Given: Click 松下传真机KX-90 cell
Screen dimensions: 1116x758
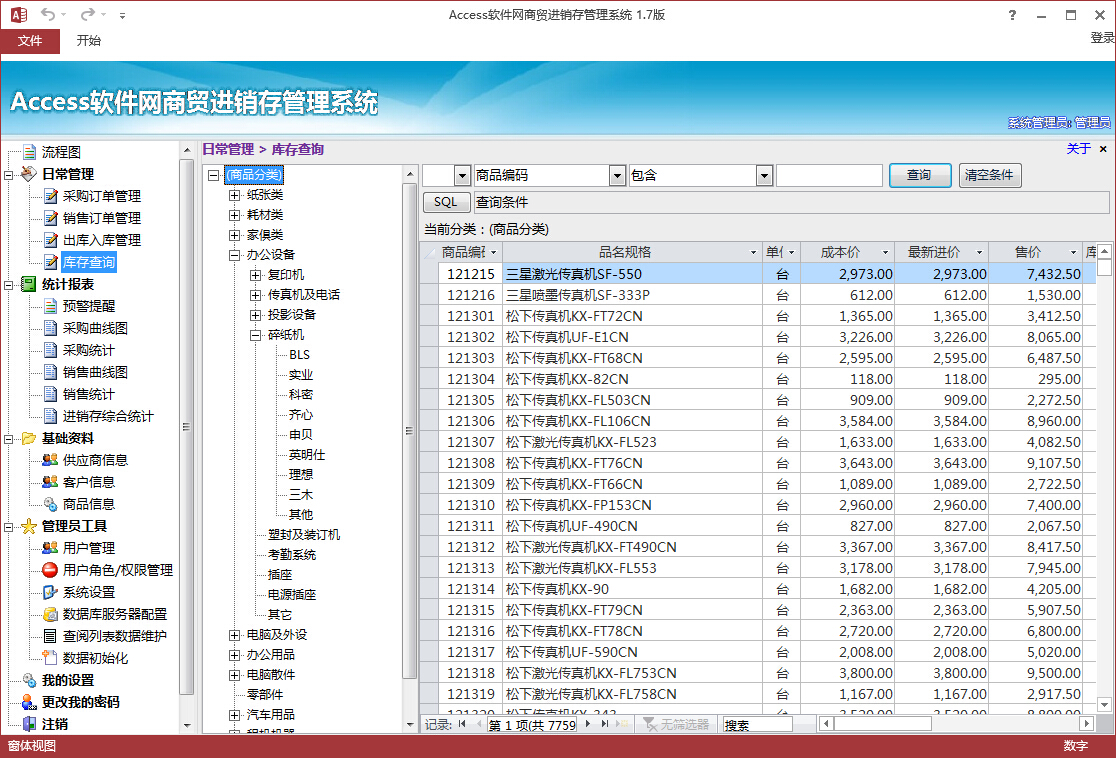Looking at the screenshot, I should [632, 589].
